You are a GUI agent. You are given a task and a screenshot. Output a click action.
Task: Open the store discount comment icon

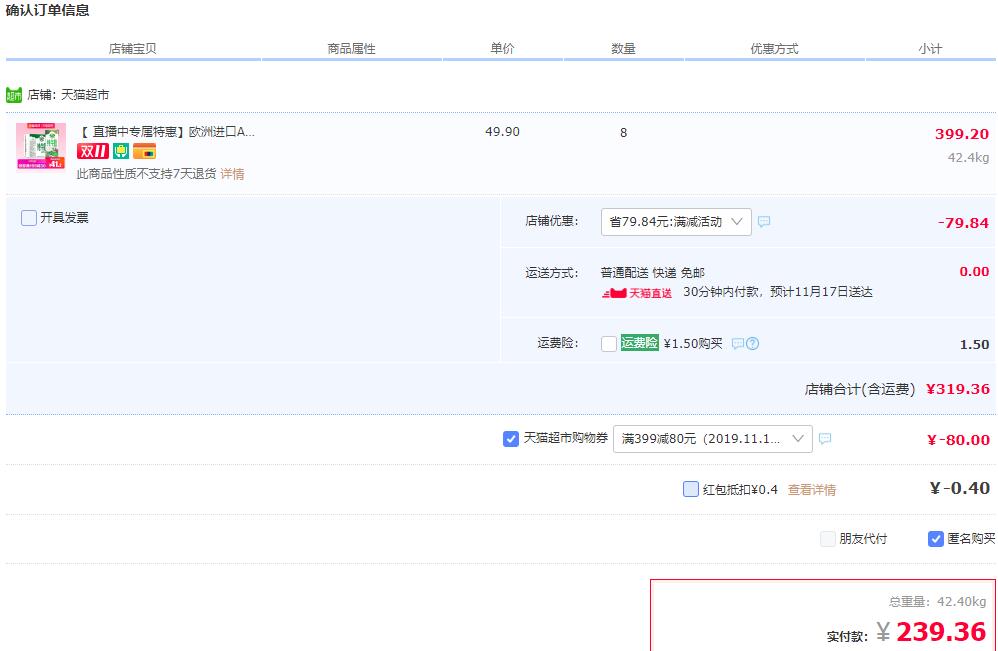pos(764,221)
